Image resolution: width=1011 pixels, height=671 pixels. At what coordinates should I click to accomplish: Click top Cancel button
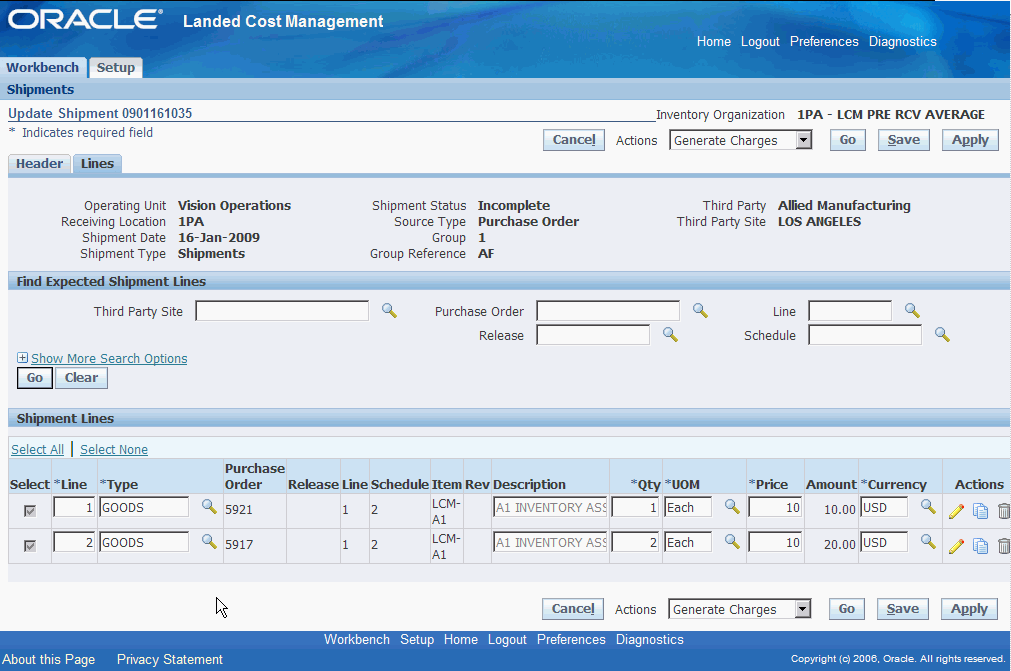point(574,140)
